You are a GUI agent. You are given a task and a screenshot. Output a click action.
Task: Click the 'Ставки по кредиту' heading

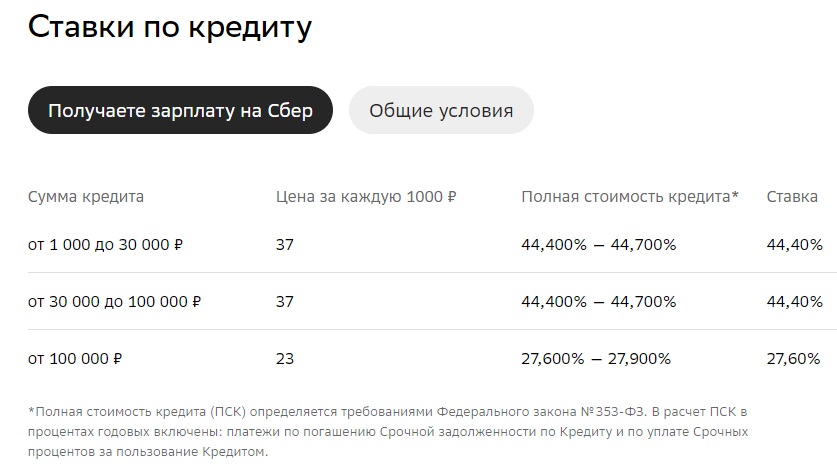170,27
